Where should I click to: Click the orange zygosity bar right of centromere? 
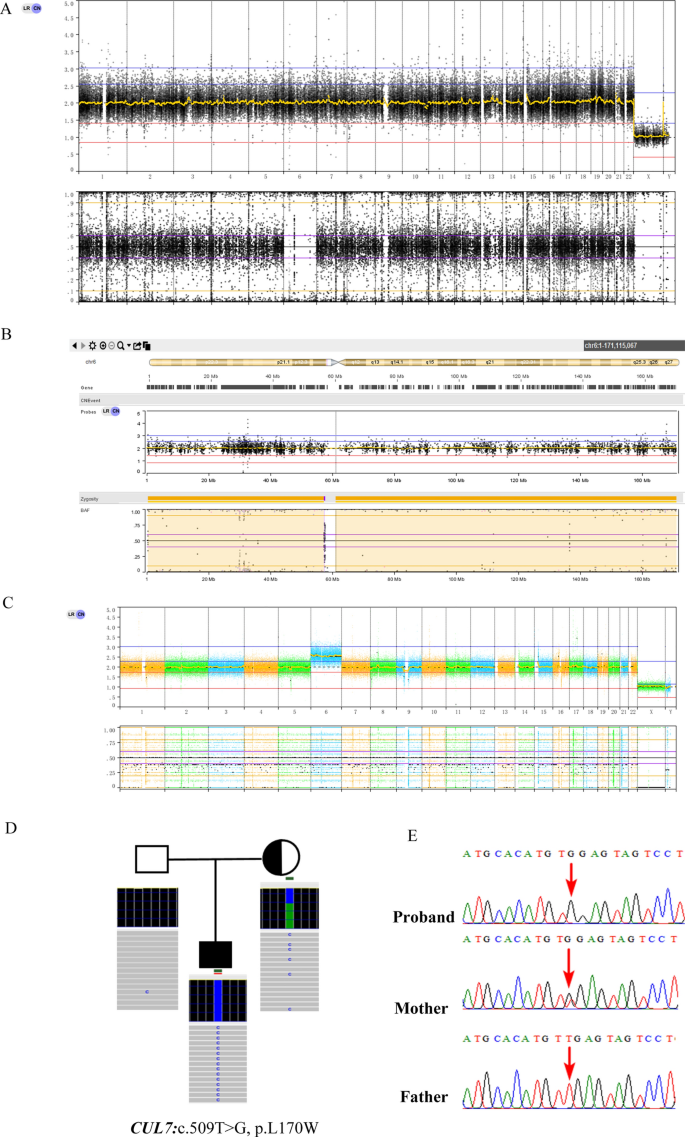(506, 498)
